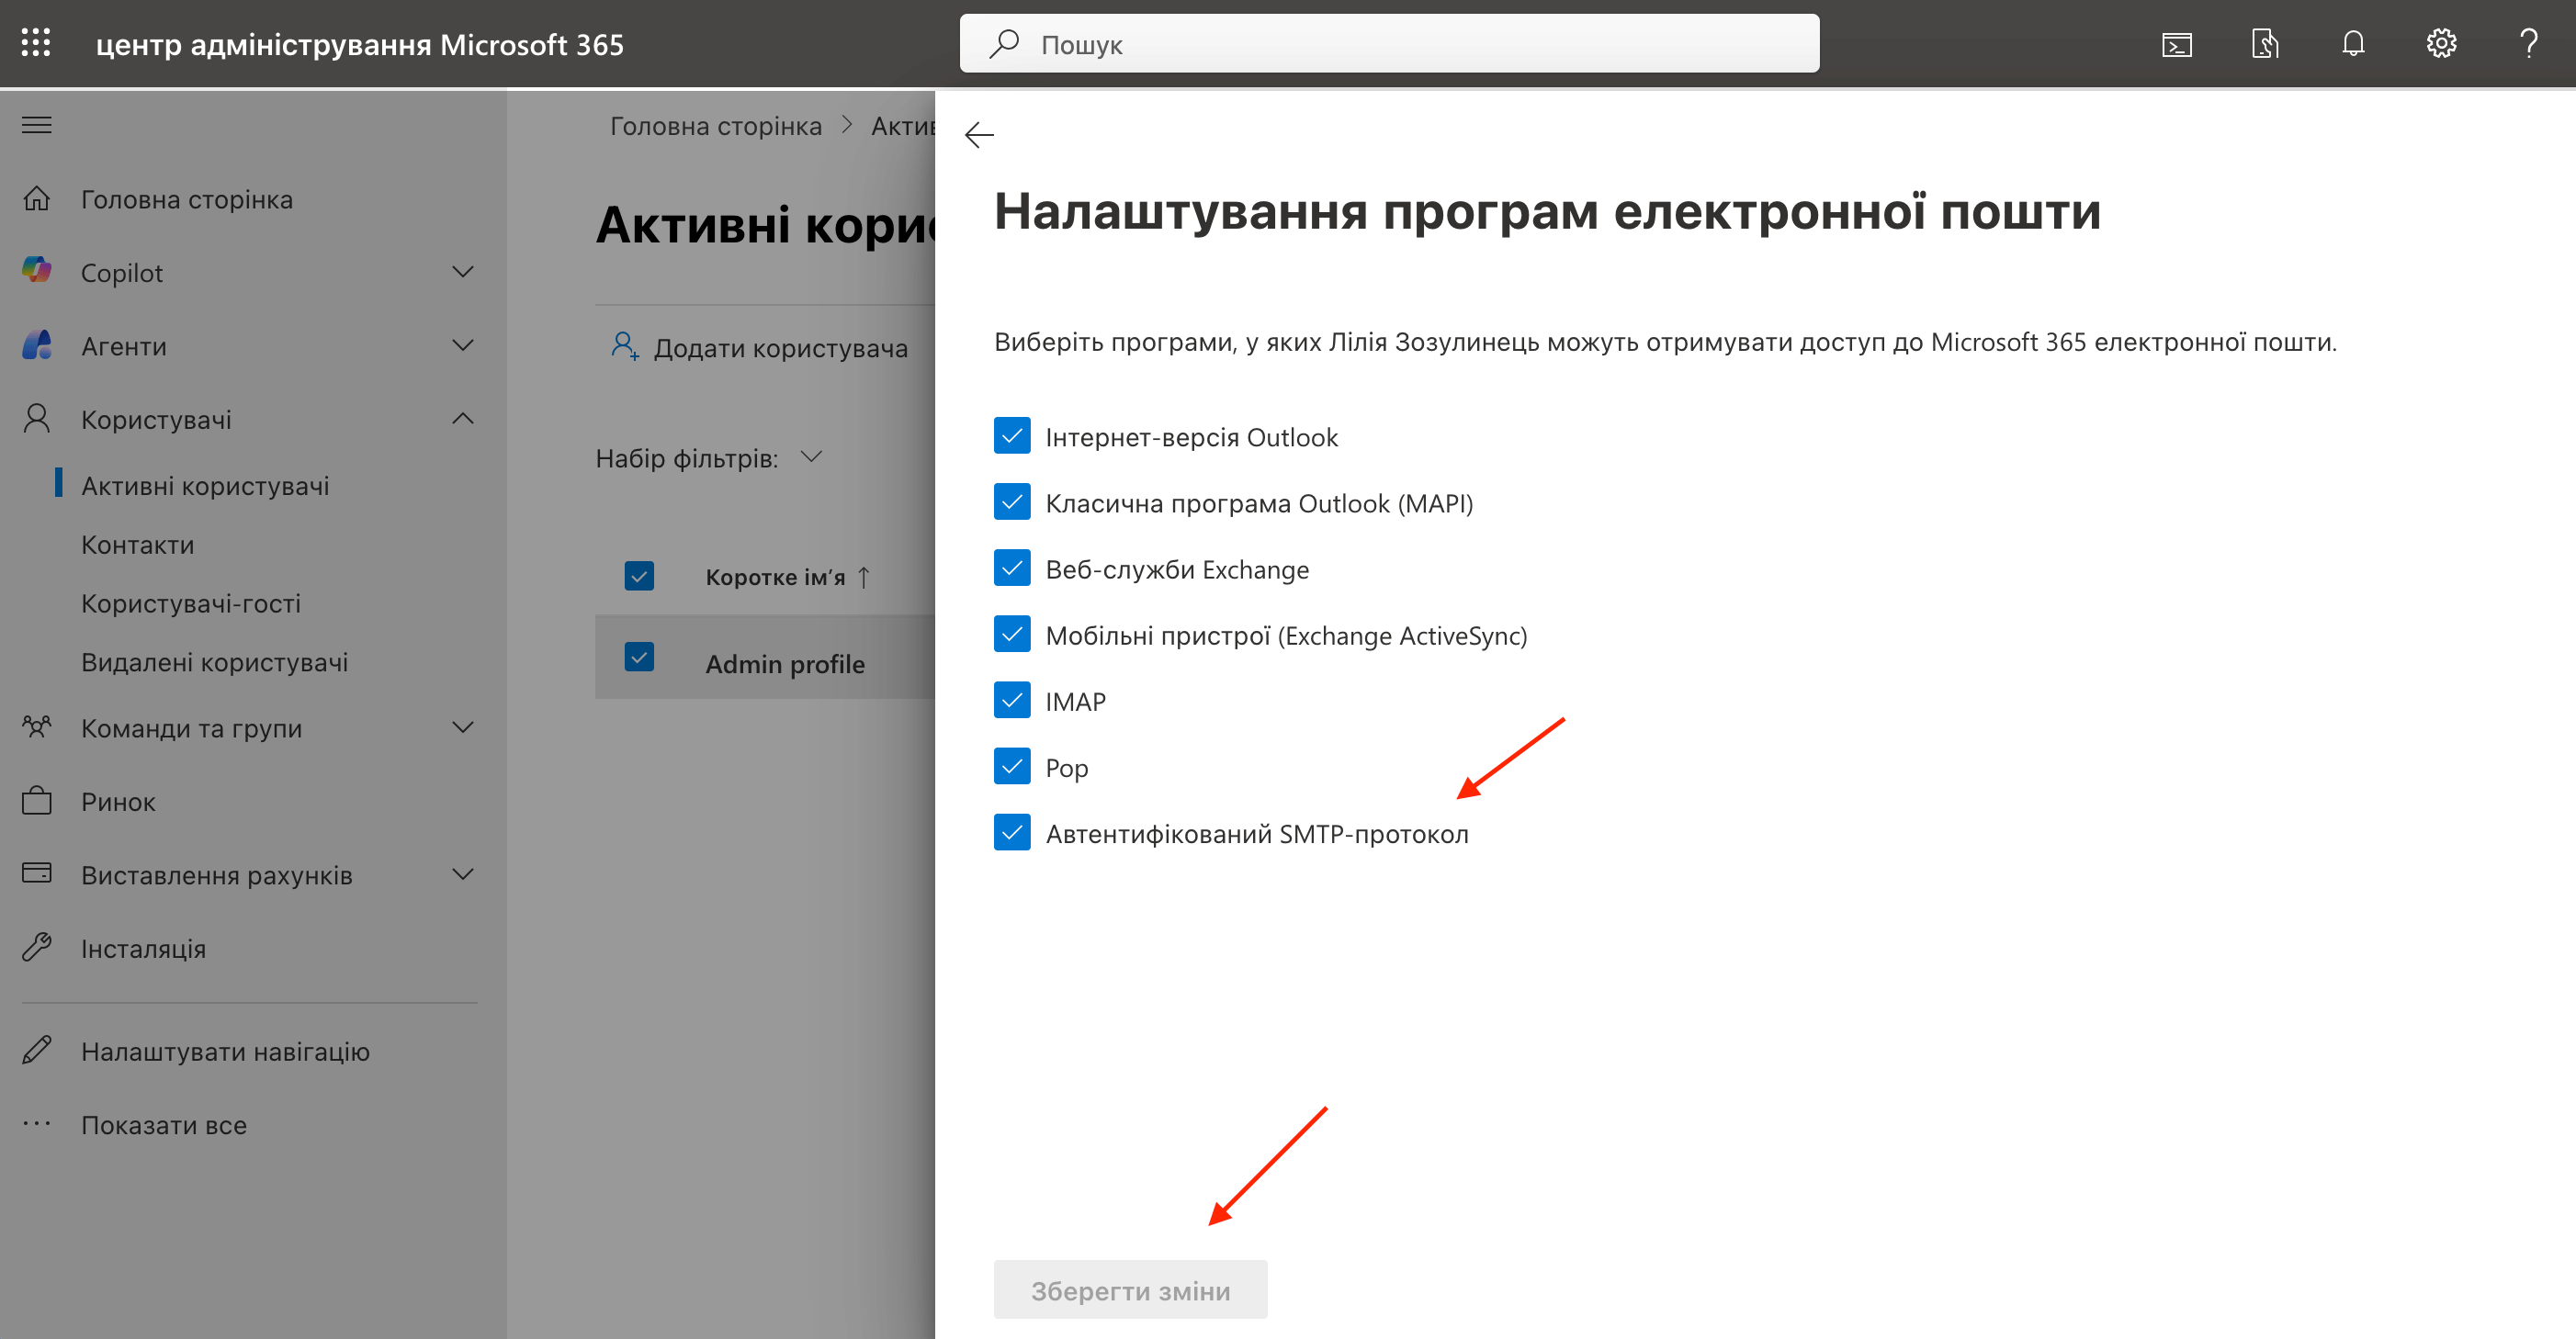Collapse navigation via hamburger icon
This screenshot has width=2576, height=1339.
[x=36, y=124]
